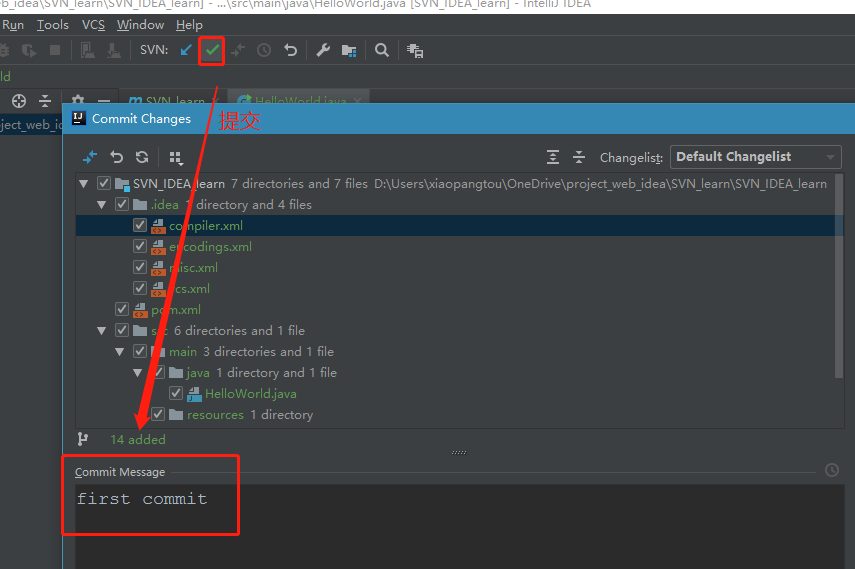Click the Collapse All icon in Project panel
Image resolution: width=855 pixels, height=569 pixels.
45,101
